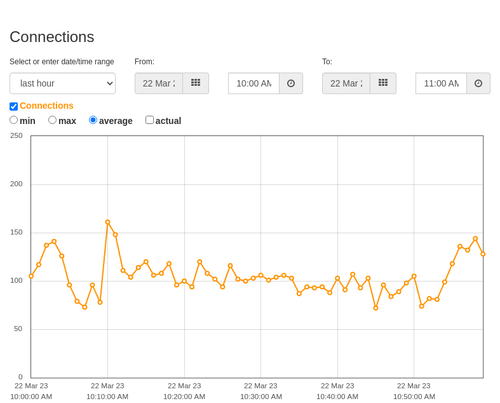Click the dropdown arrow of range selector

[110, 83]
